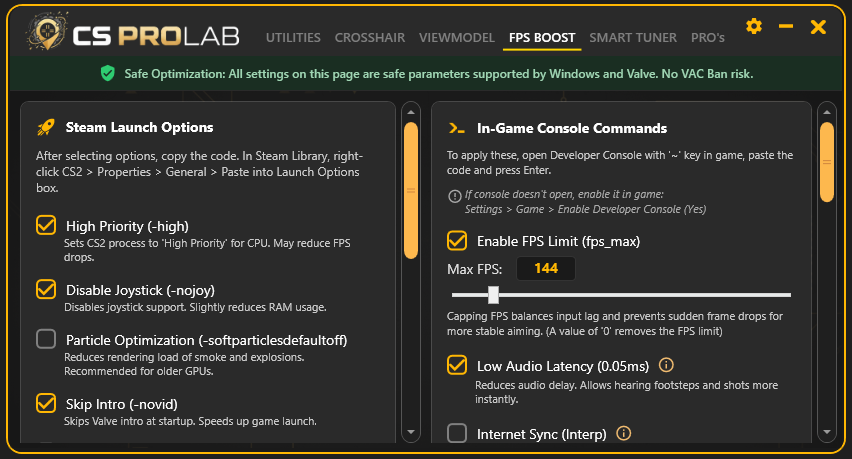Click 'Disables joystick support' description text
Viewport: 852px width, 459px height.
195,307
